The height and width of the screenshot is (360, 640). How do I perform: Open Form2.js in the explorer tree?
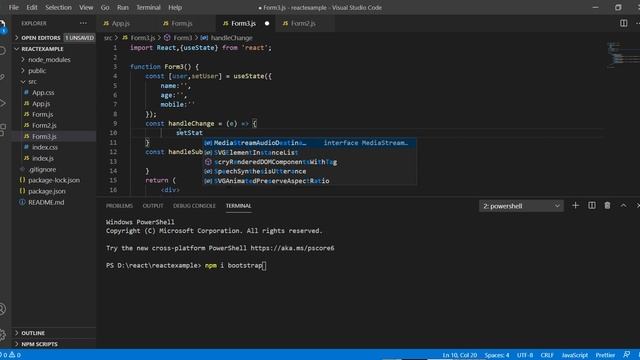(x=44, y=125)
